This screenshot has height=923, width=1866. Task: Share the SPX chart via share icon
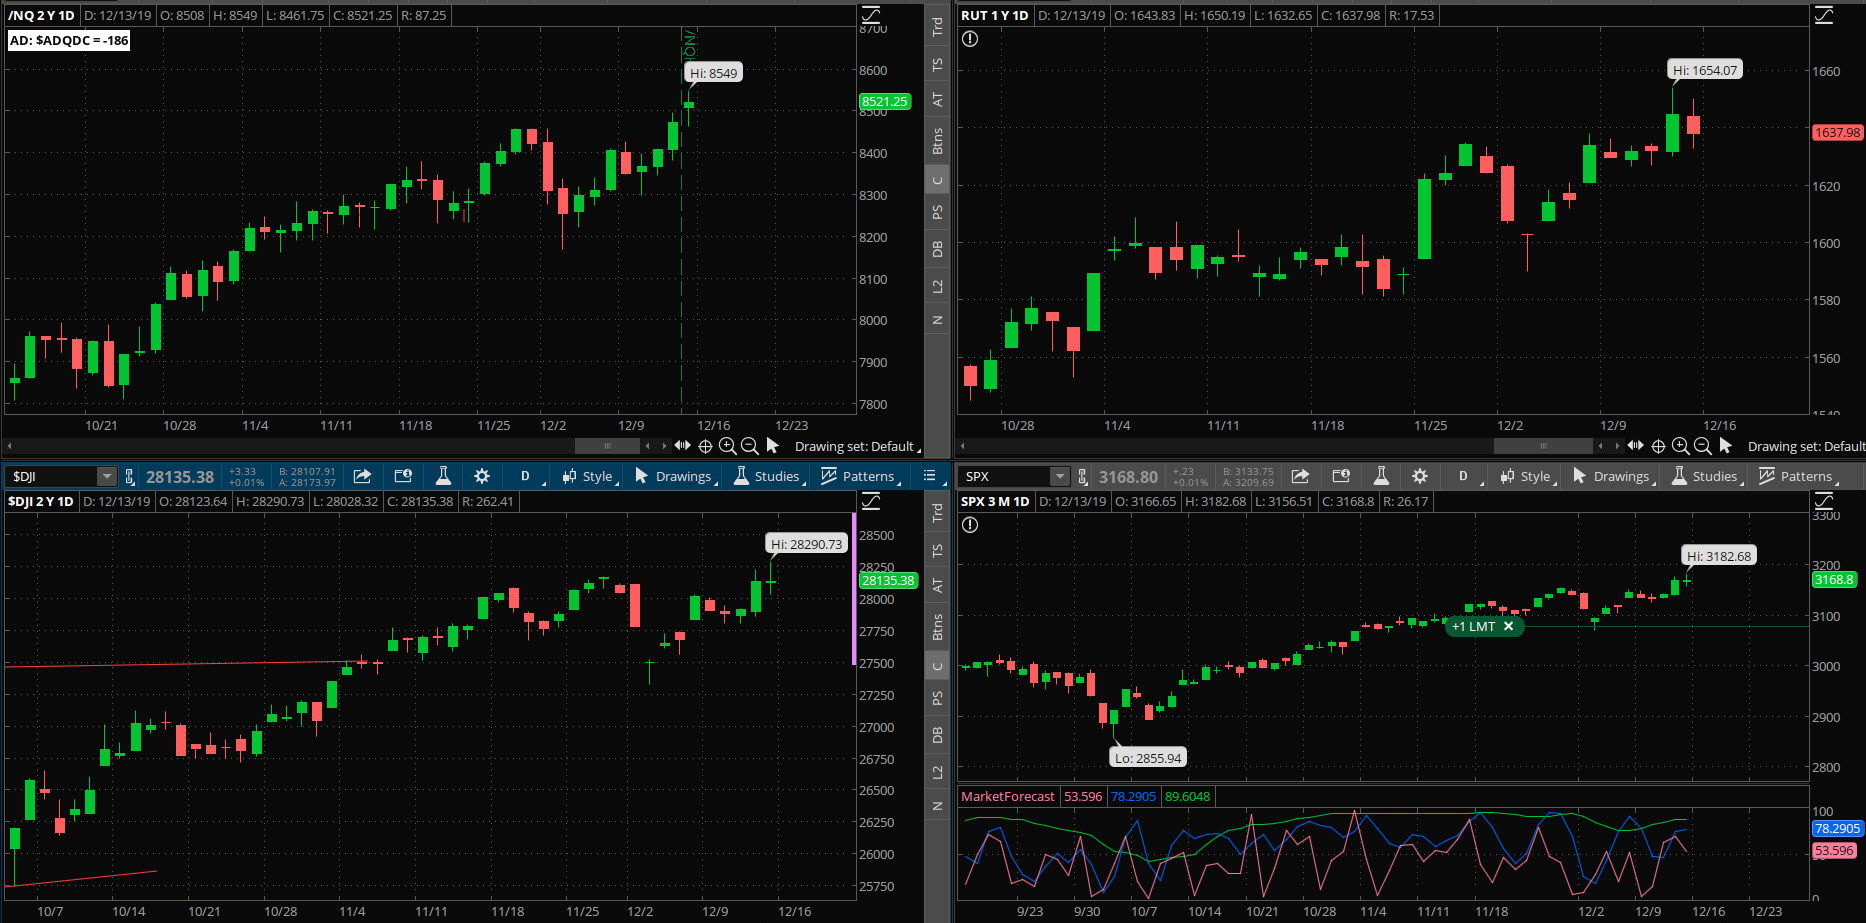point(1300,476)
